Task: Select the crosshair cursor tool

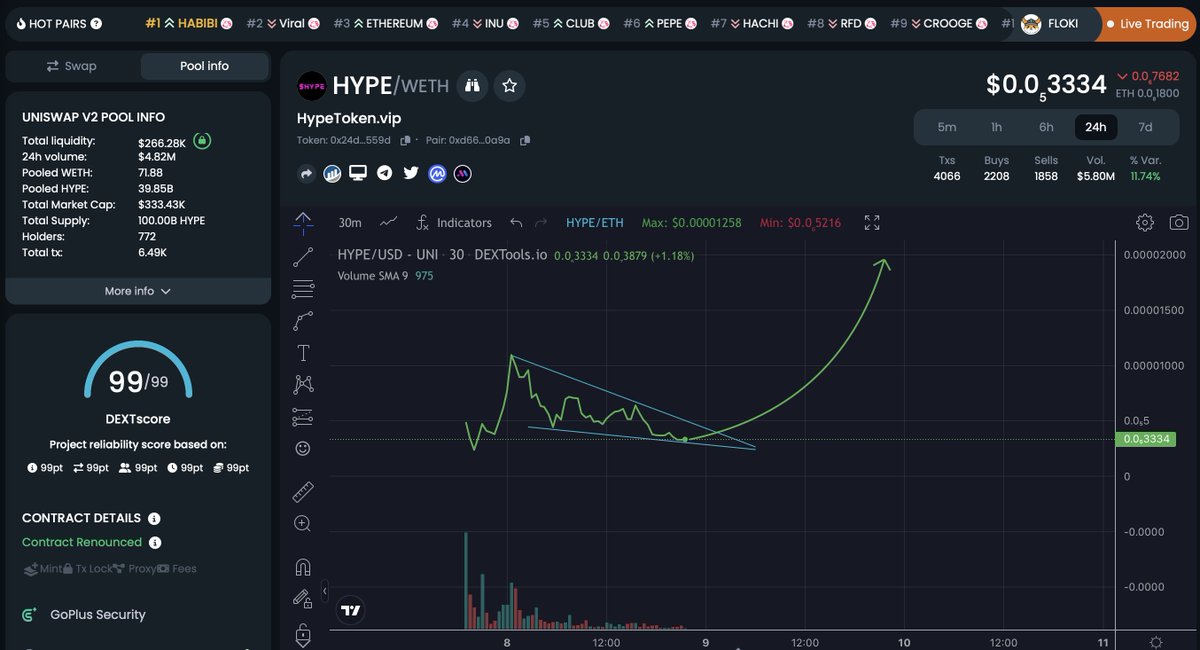Action: click(303, 223)
